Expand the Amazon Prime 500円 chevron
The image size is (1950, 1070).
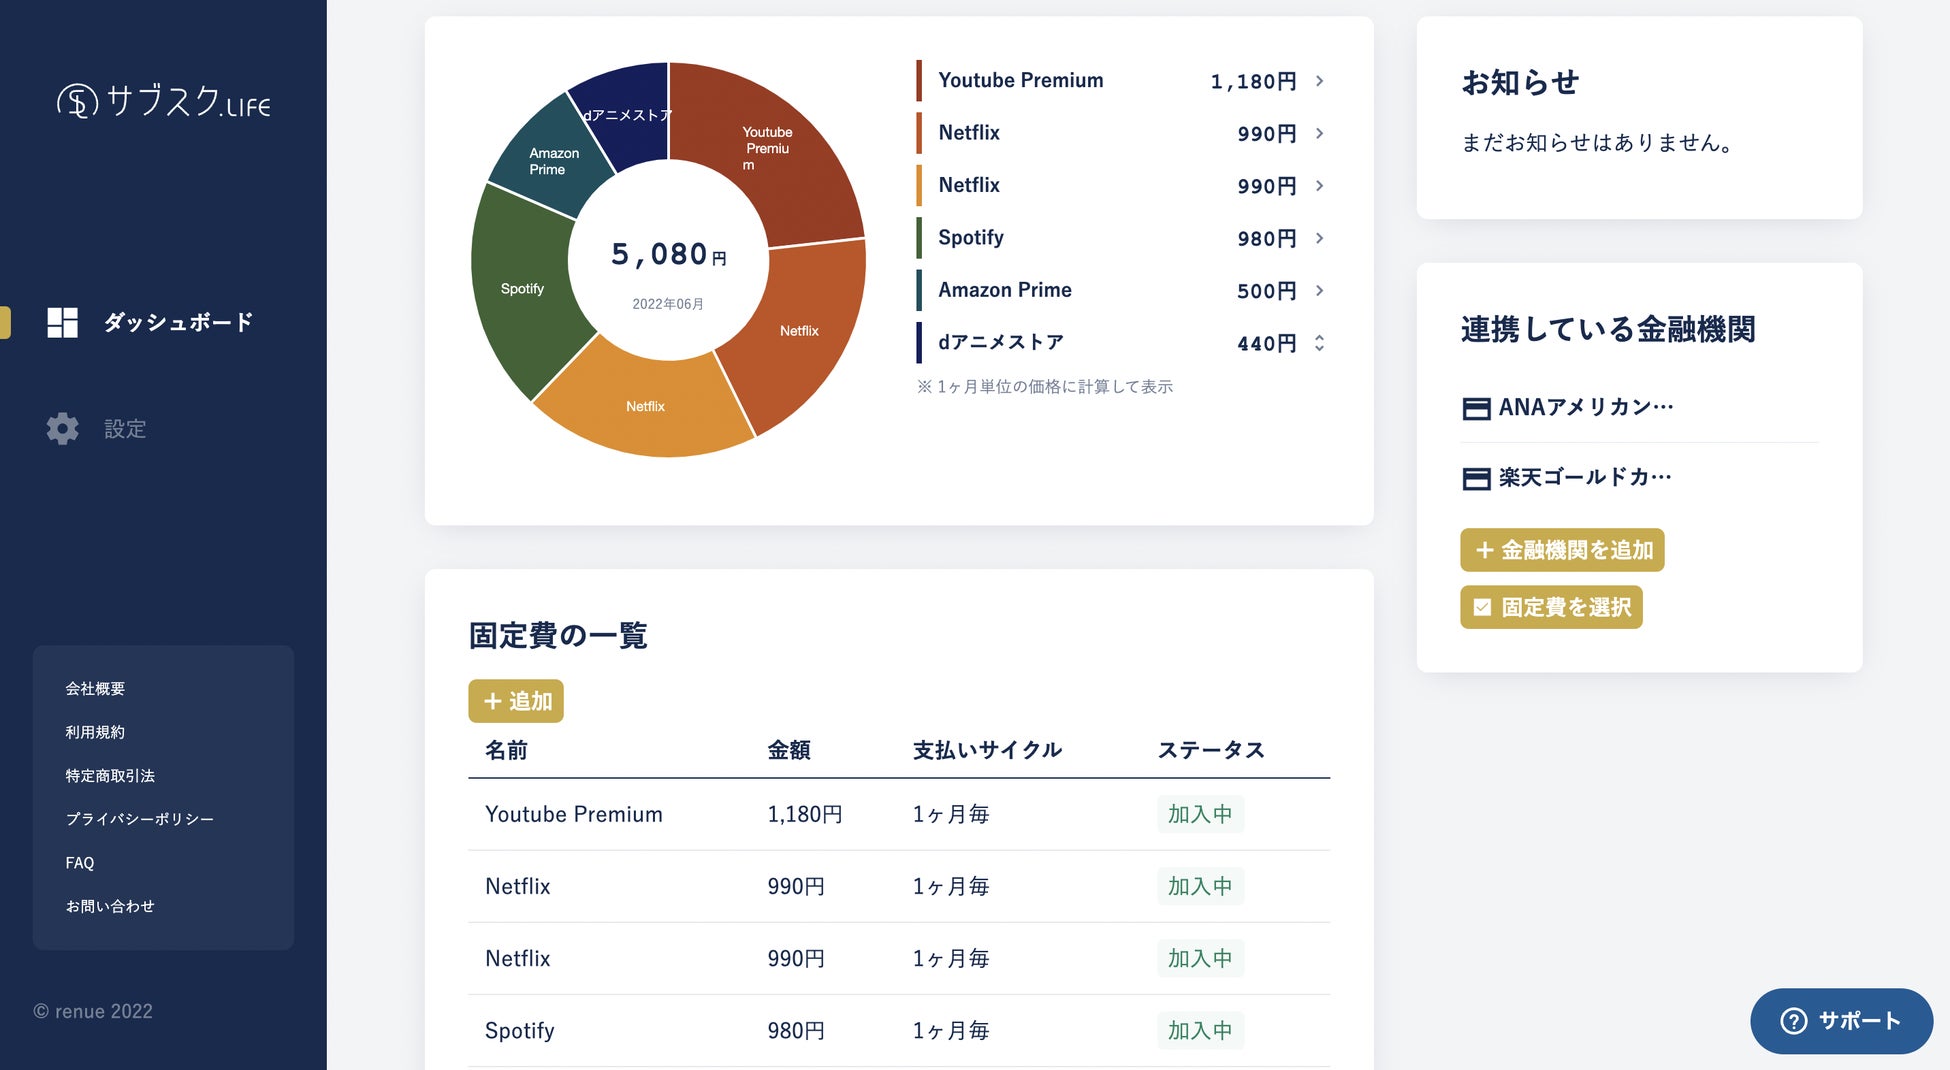click(1320, 290)
